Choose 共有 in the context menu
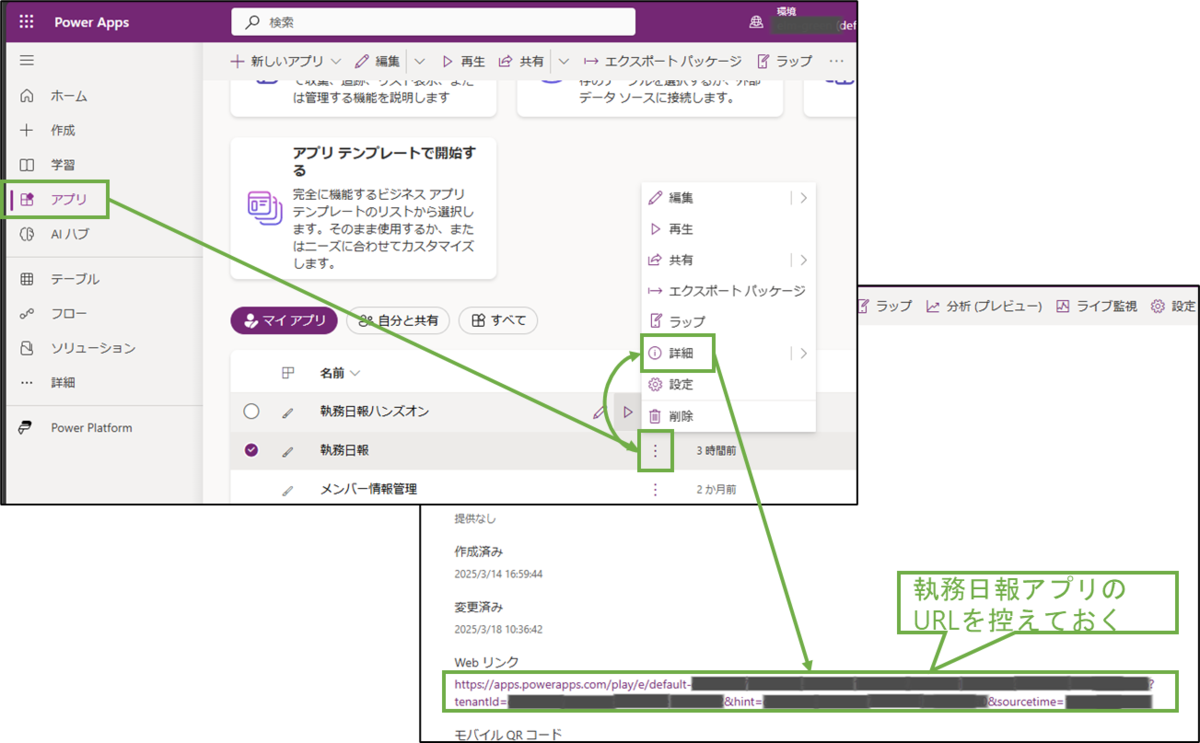The height and width of the screenshot is (743, 1200). tap(681, 260)
